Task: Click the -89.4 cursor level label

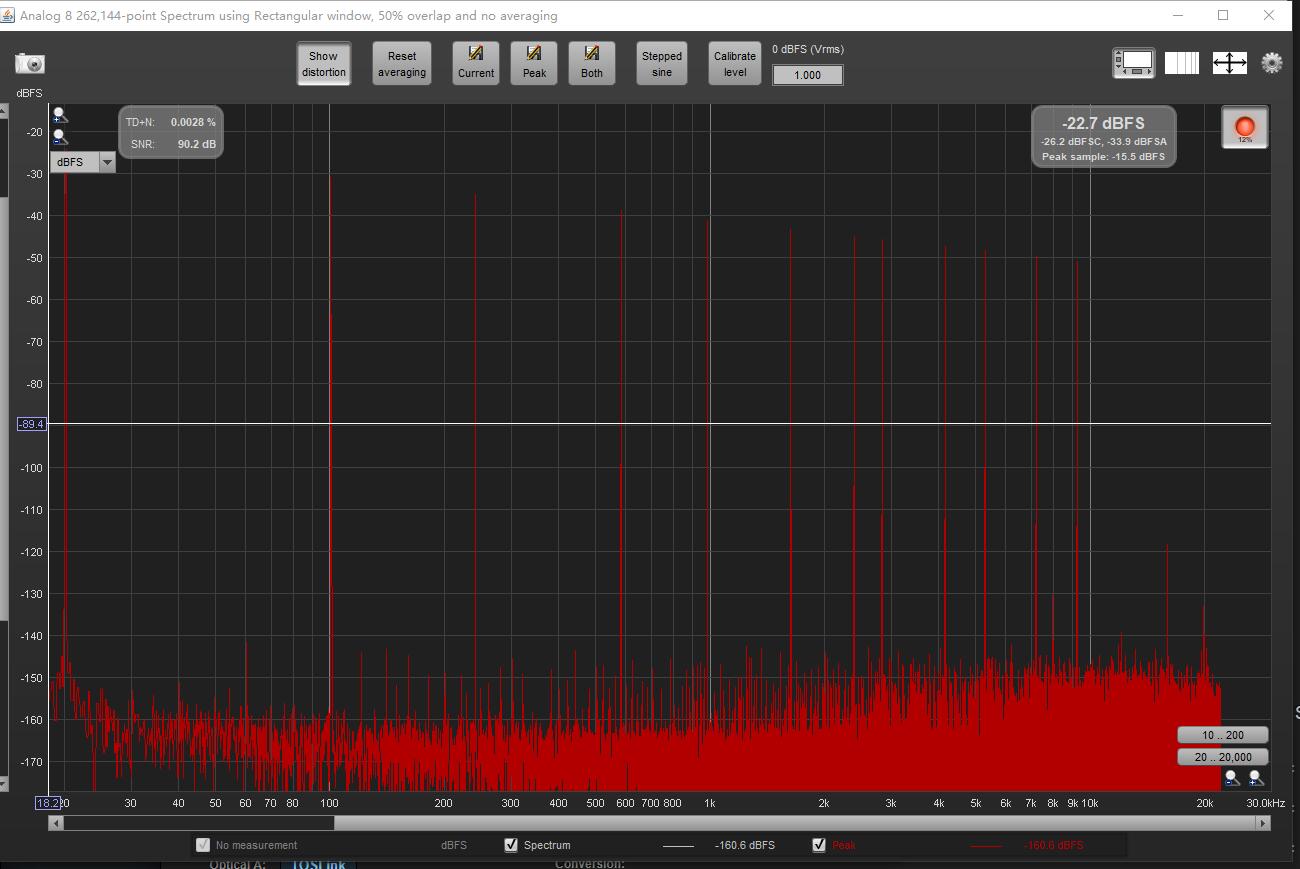Action: 32,424
